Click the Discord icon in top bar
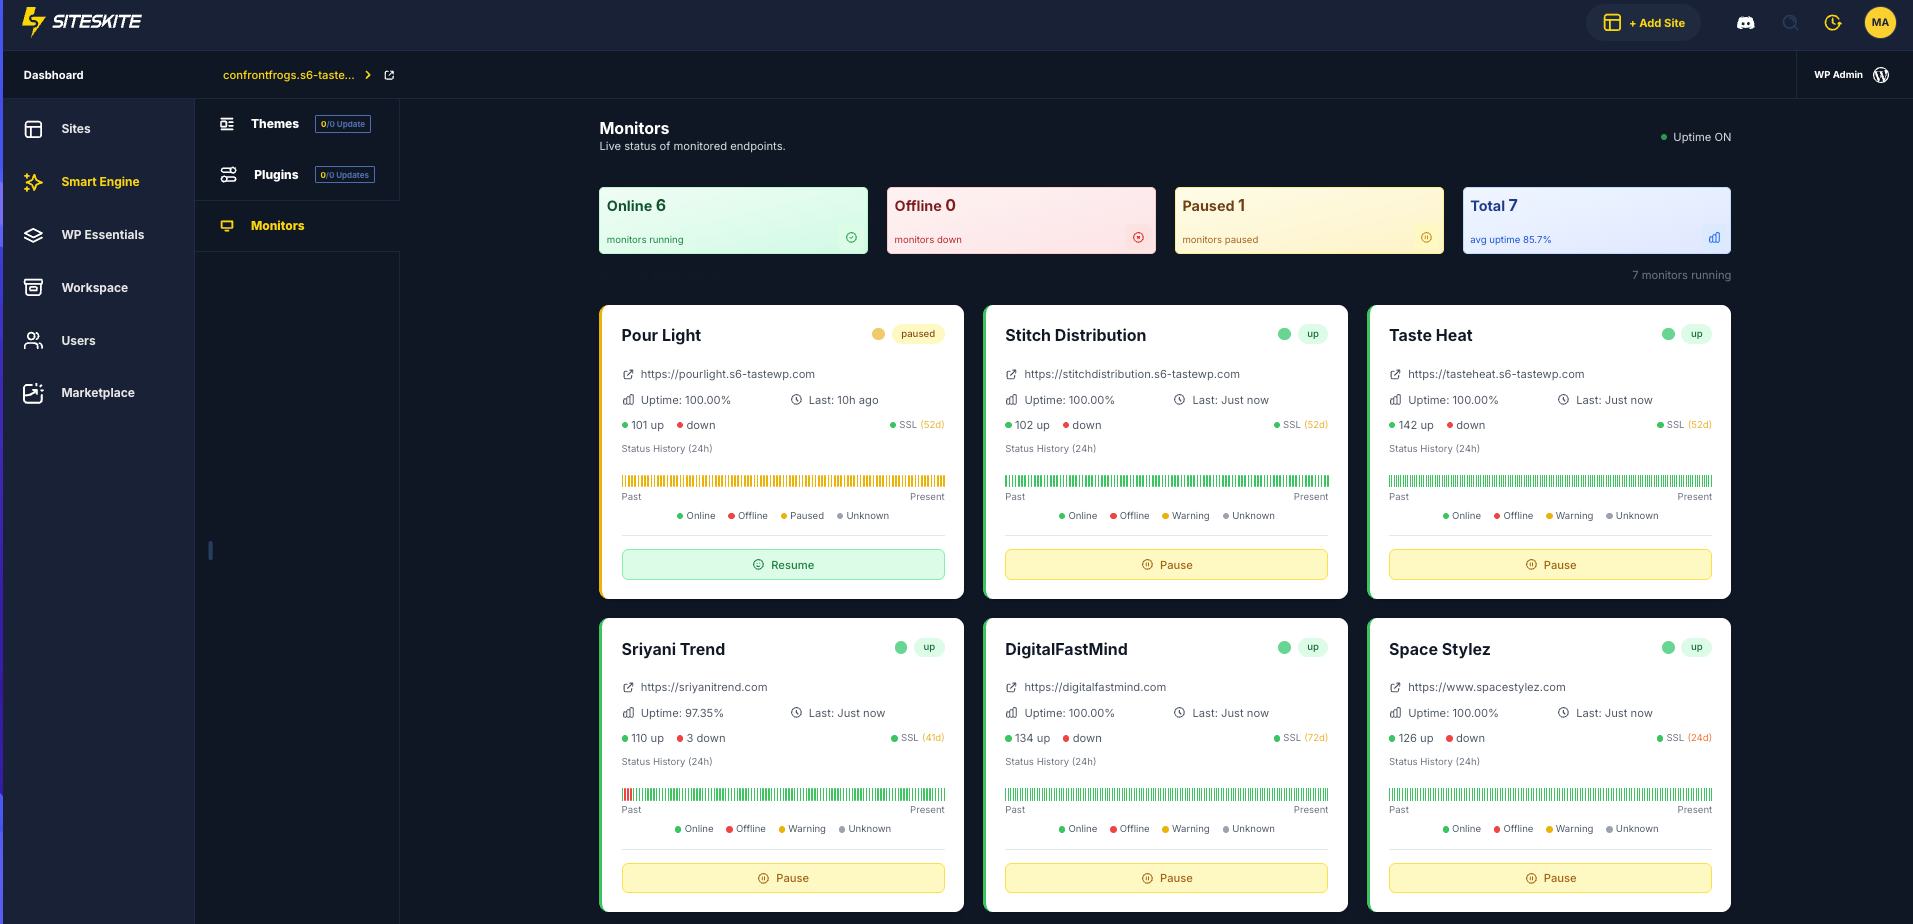 click(1745, 23)
